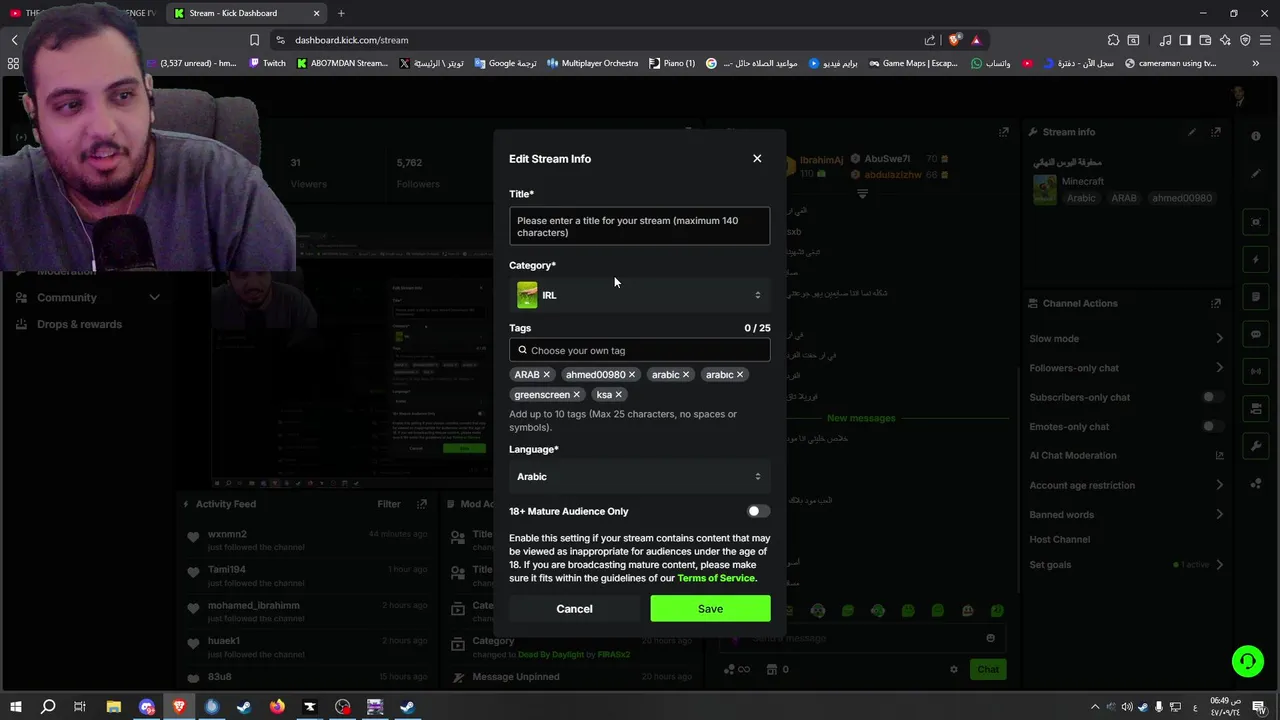This screenshot has height=720, width=1280.
Task: Show hidden system tray icons
Action: pyautogui.click(x=1095, y=707)
